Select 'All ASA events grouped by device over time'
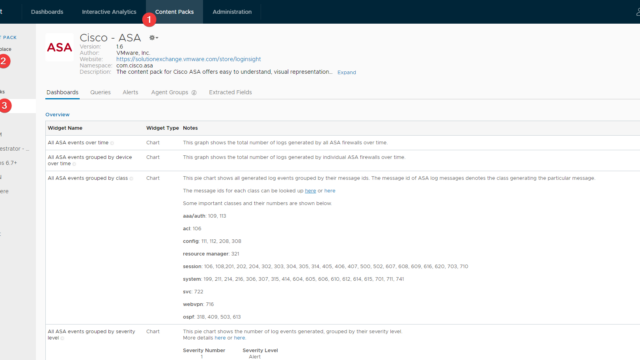 pos(90,160)
